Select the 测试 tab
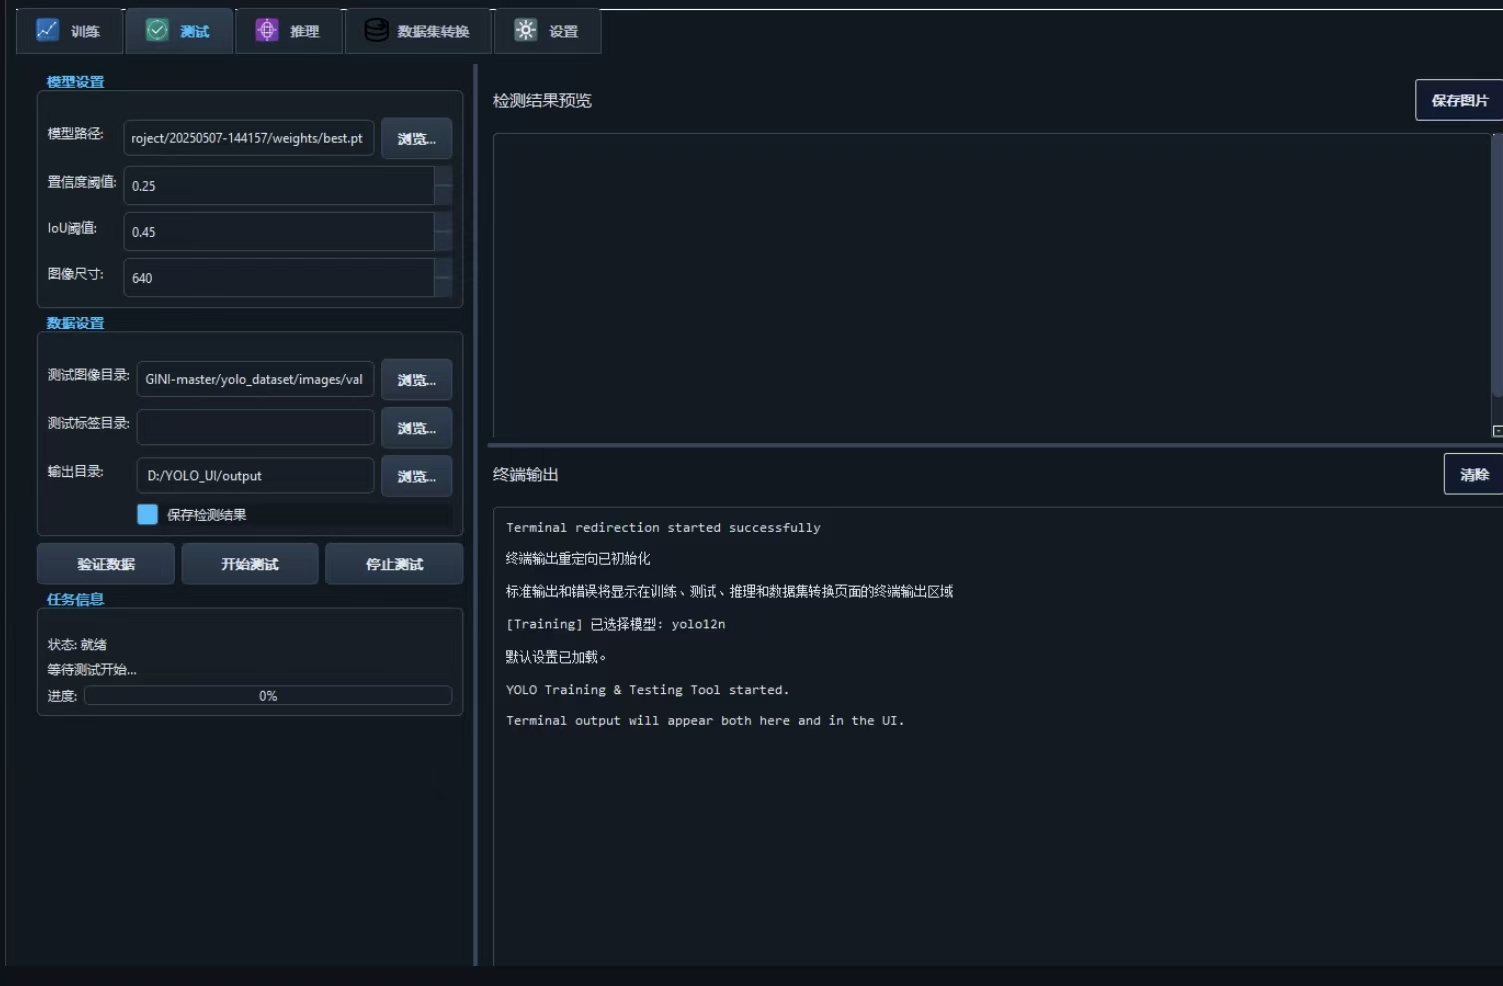The height and width of the screenshot is (986, 1503). [x=179, y=31]
